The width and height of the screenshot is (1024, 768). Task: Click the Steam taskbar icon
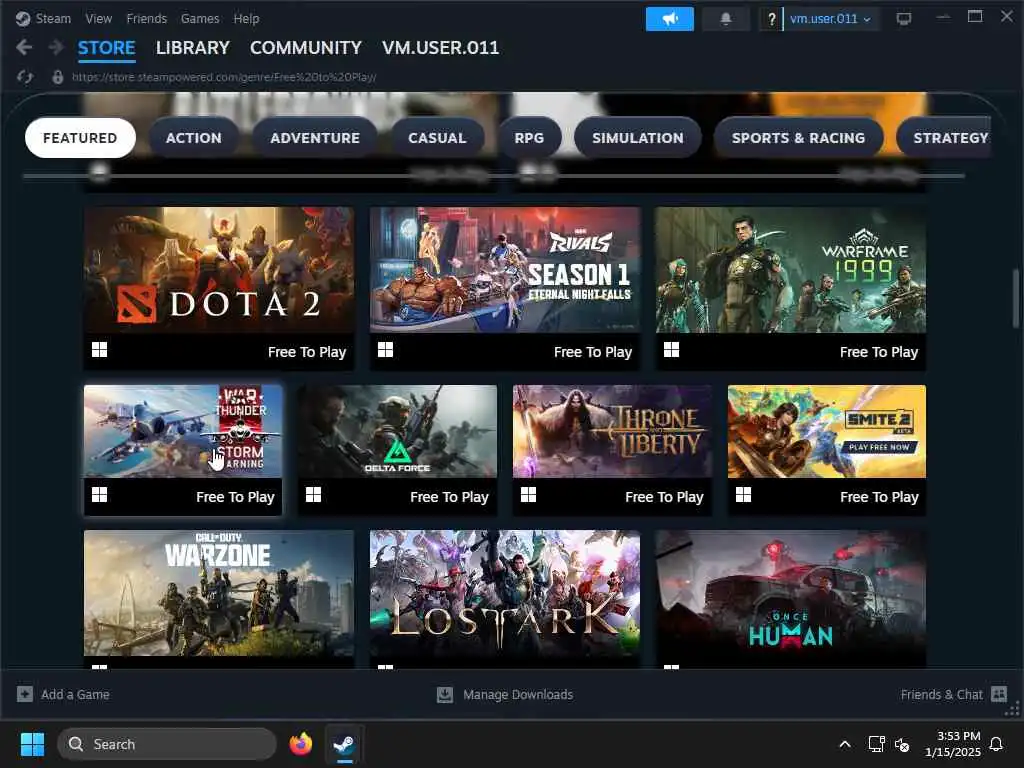pos(344,744)
